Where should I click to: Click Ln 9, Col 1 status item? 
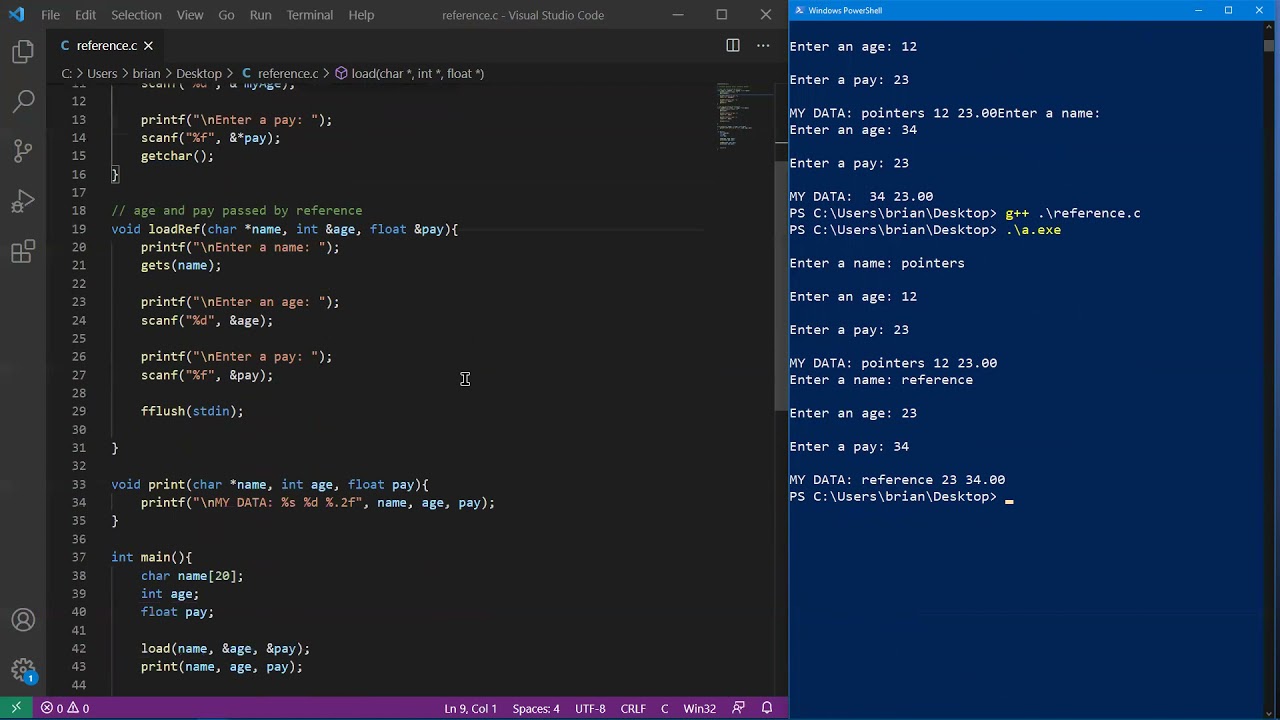click(470, 708)
